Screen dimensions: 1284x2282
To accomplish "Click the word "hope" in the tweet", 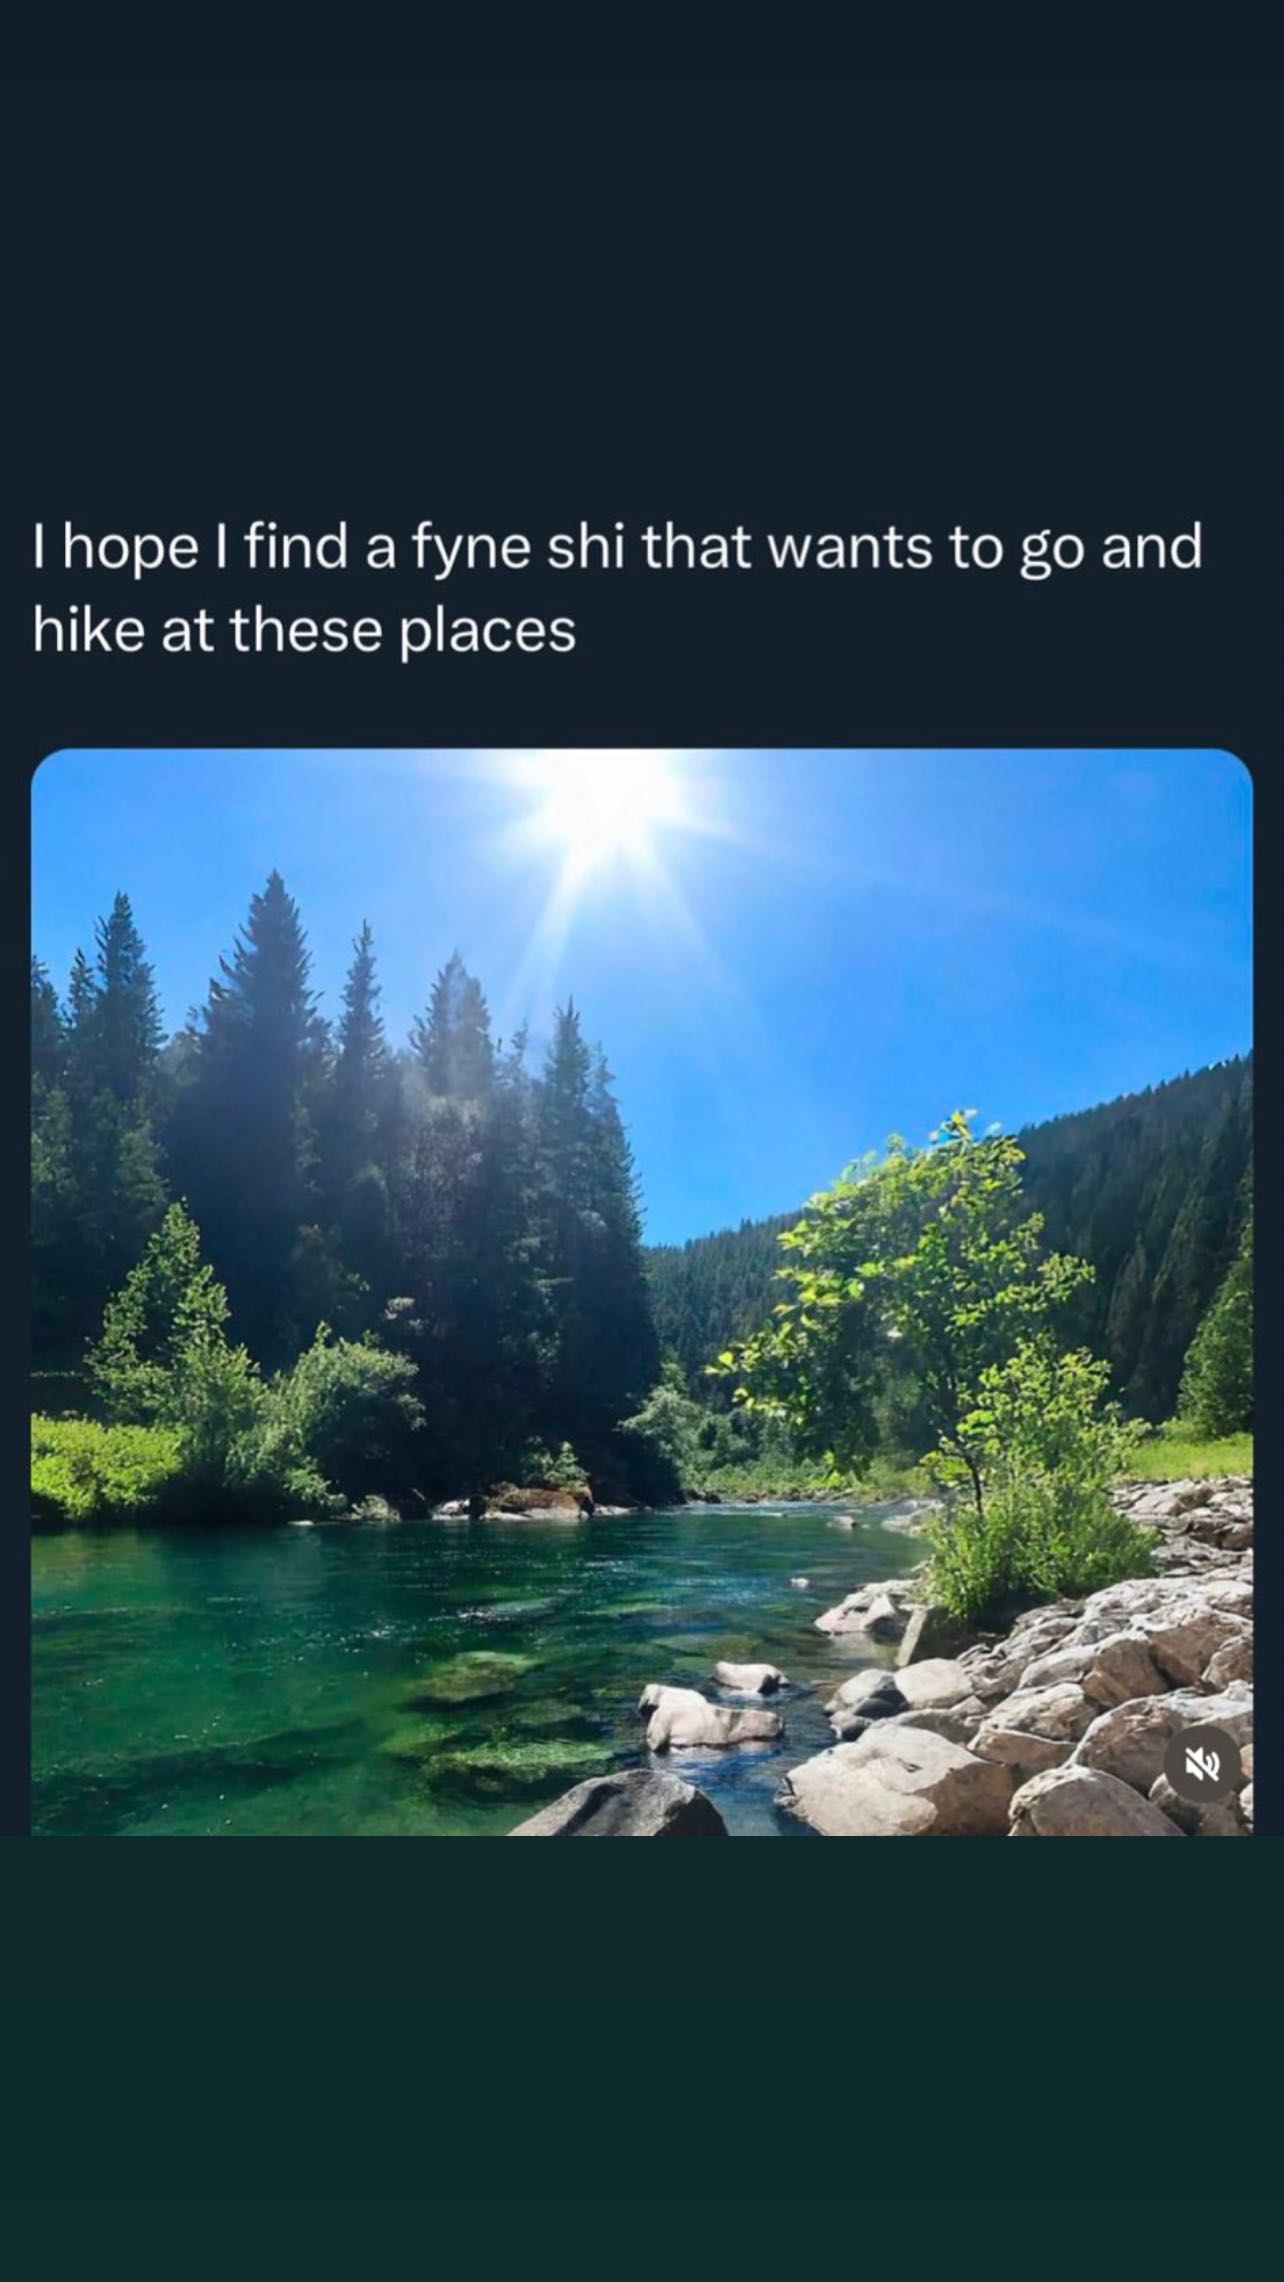I will point(129,550).
